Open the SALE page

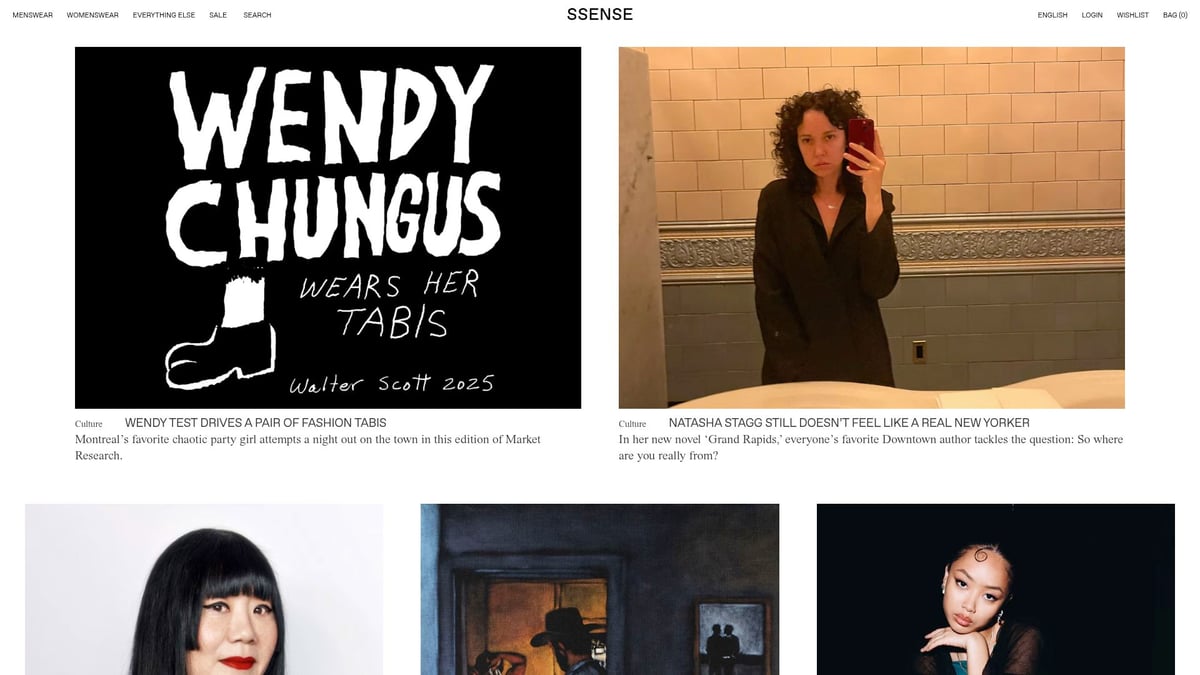tap(218, 15)
